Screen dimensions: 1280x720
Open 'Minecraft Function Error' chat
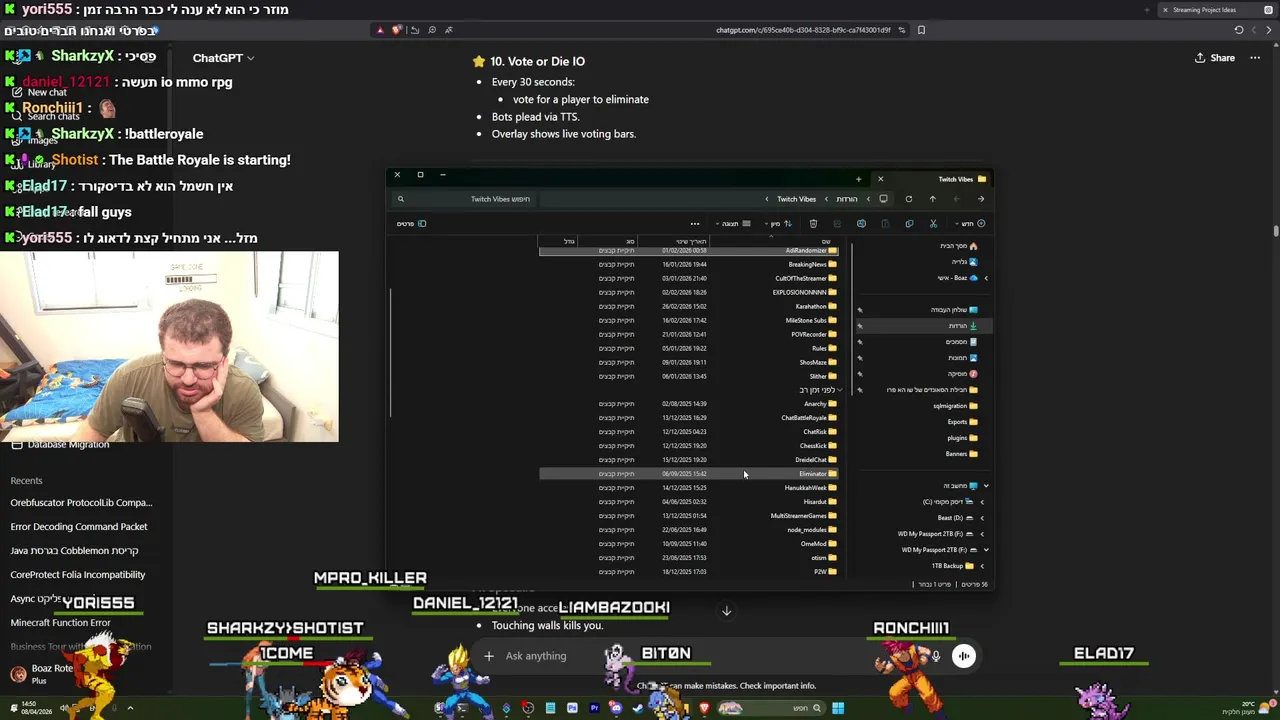click(60, 623)
